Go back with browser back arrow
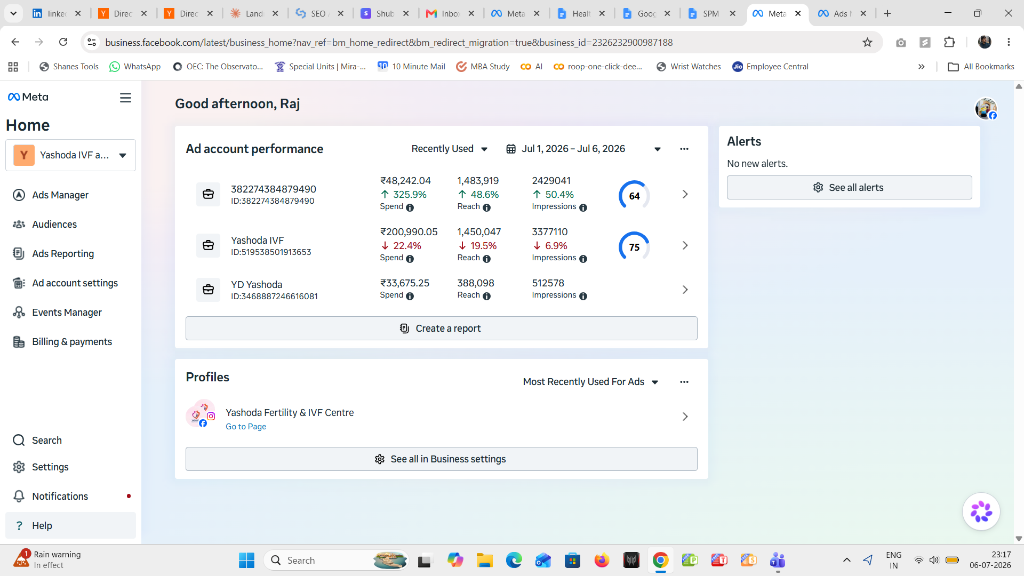Viewport: 1024px width, 576px height. coord(15,42)
